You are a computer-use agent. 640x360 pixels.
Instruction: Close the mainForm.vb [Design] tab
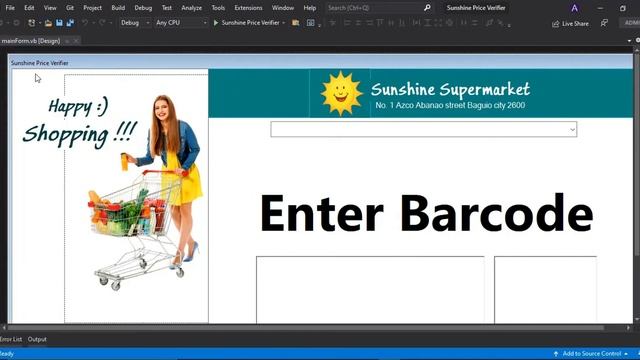coord(76,41)
